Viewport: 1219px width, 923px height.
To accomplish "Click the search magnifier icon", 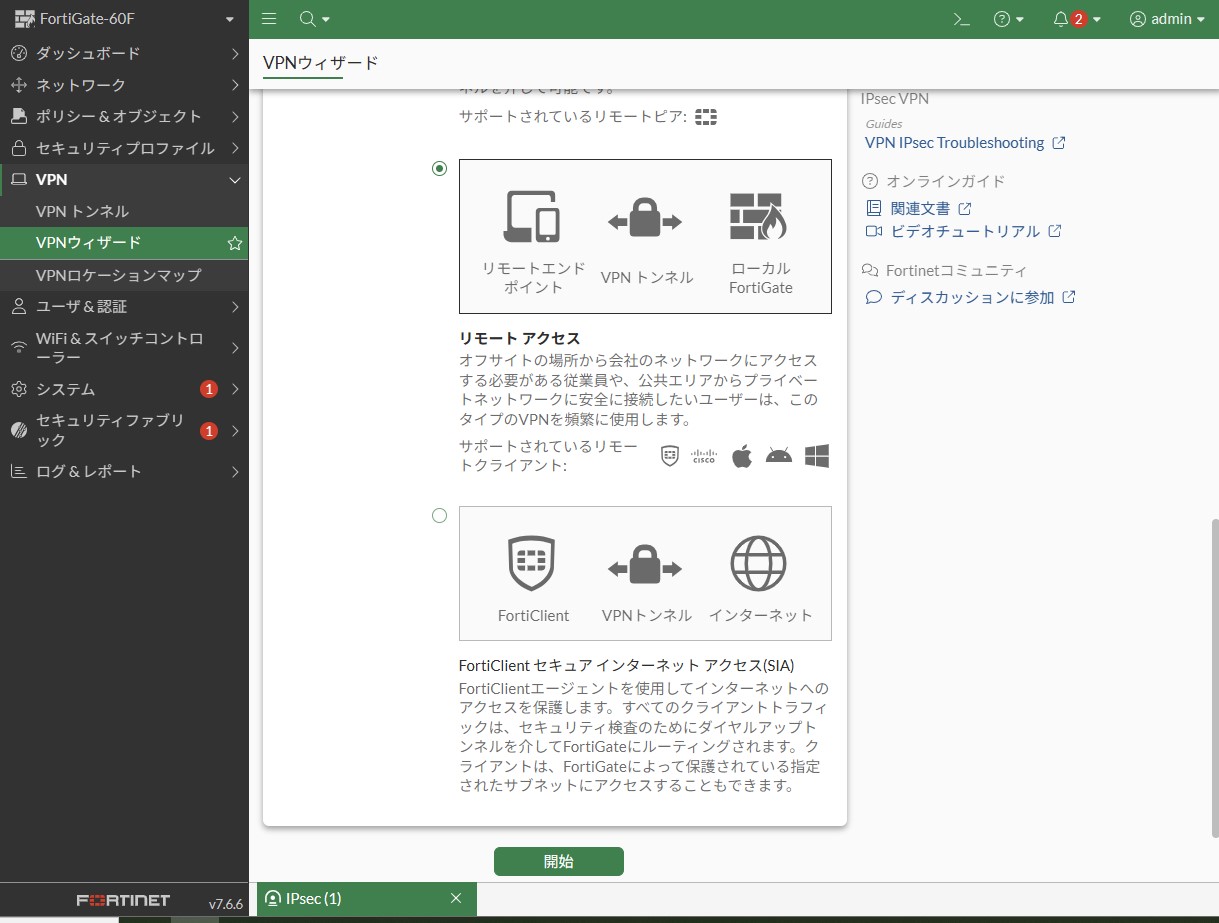I will click(308, 19).
